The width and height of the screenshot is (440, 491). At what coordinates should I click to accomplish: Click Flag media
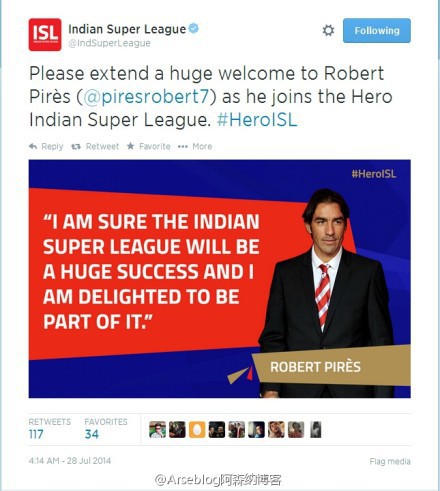(390, 461)
